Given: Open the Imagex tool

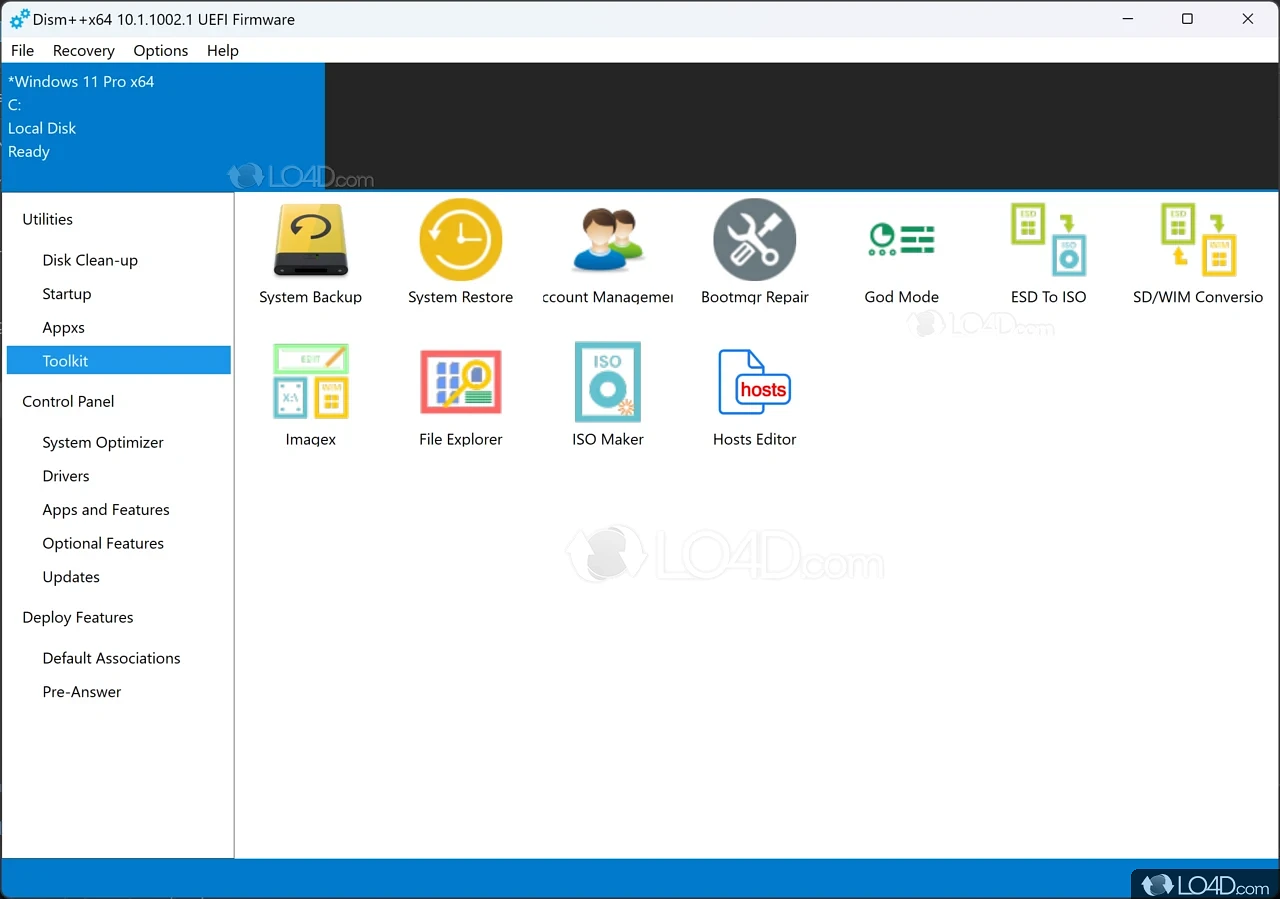Looking at the screenshot, I should pyautogui.click(x=310, y=392).
